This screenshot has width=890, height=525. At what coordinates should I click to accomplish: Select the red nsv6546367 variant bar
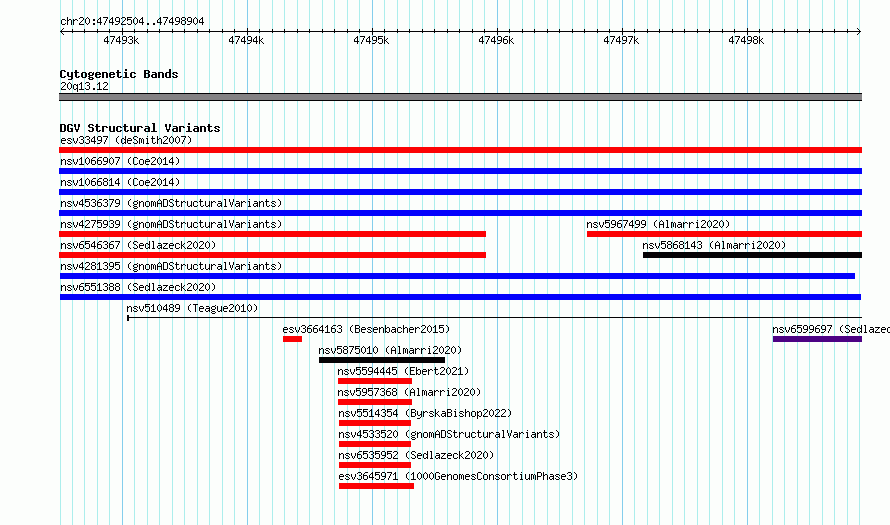pyautogui.click(x=272, y=255)
